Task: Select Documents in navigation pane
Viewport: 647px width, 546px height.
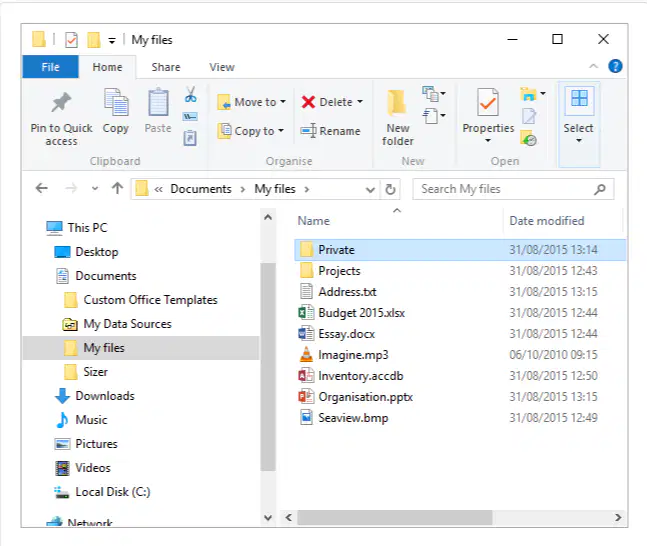Action: (x=96, y=276)
